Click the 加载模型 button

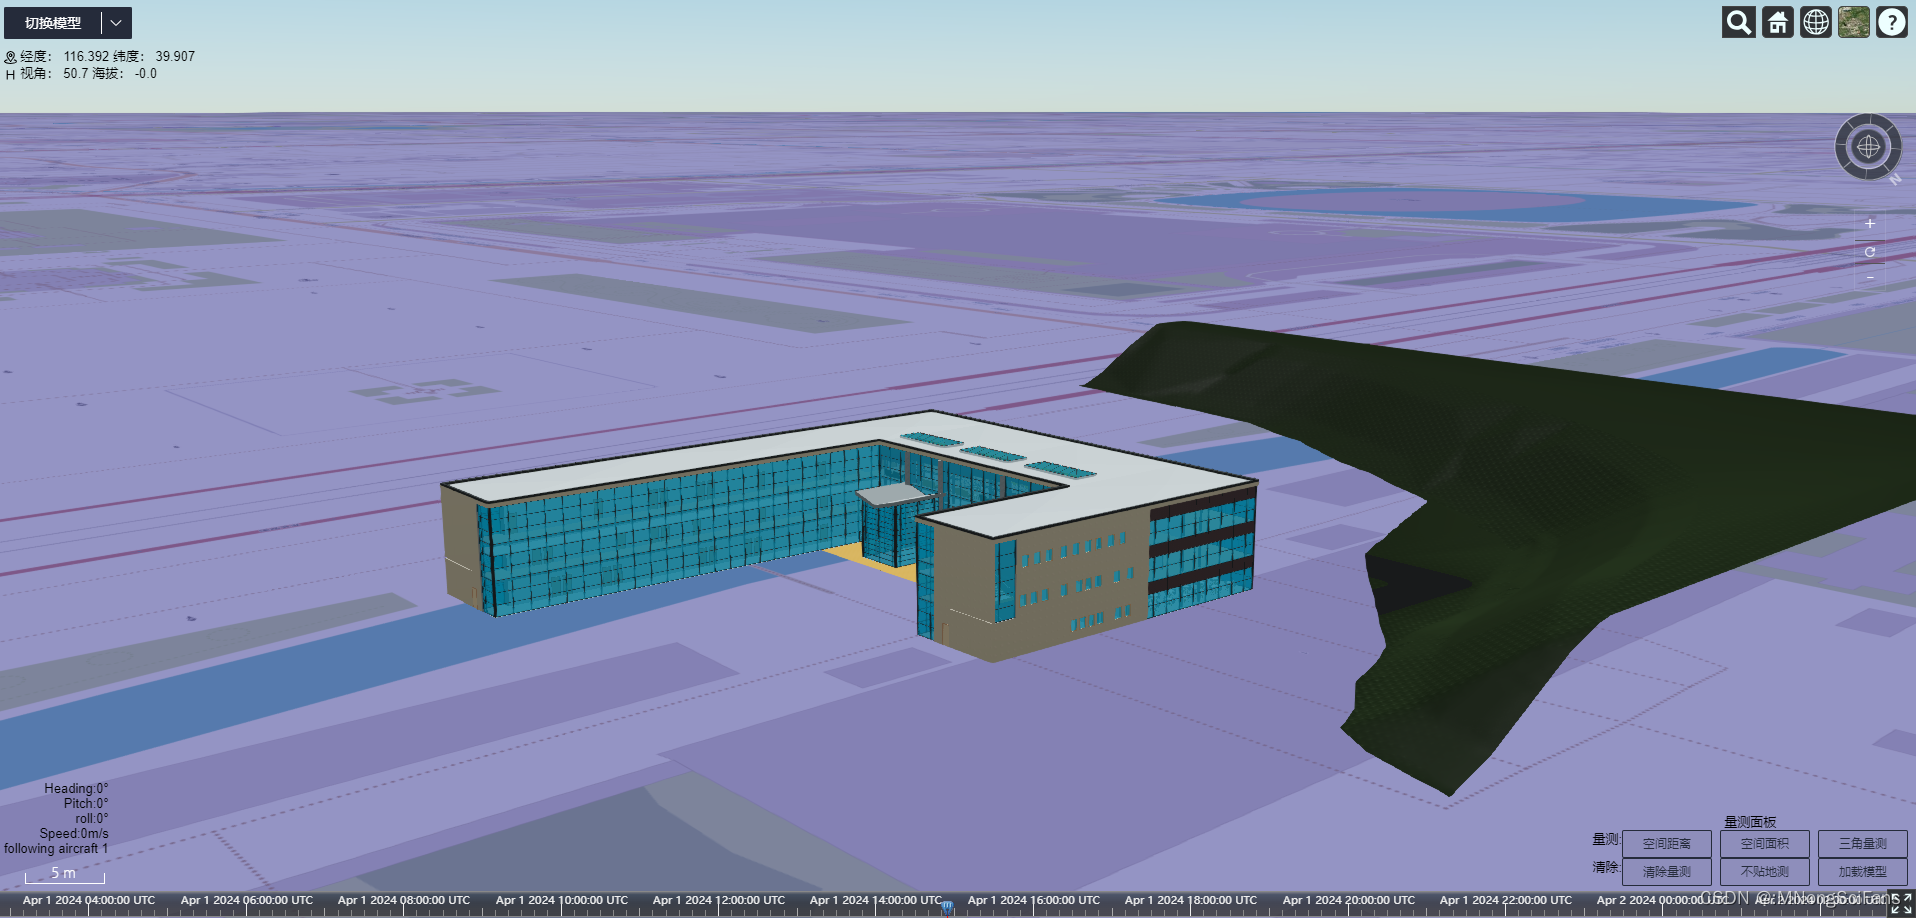click(x=1862, y=871)
